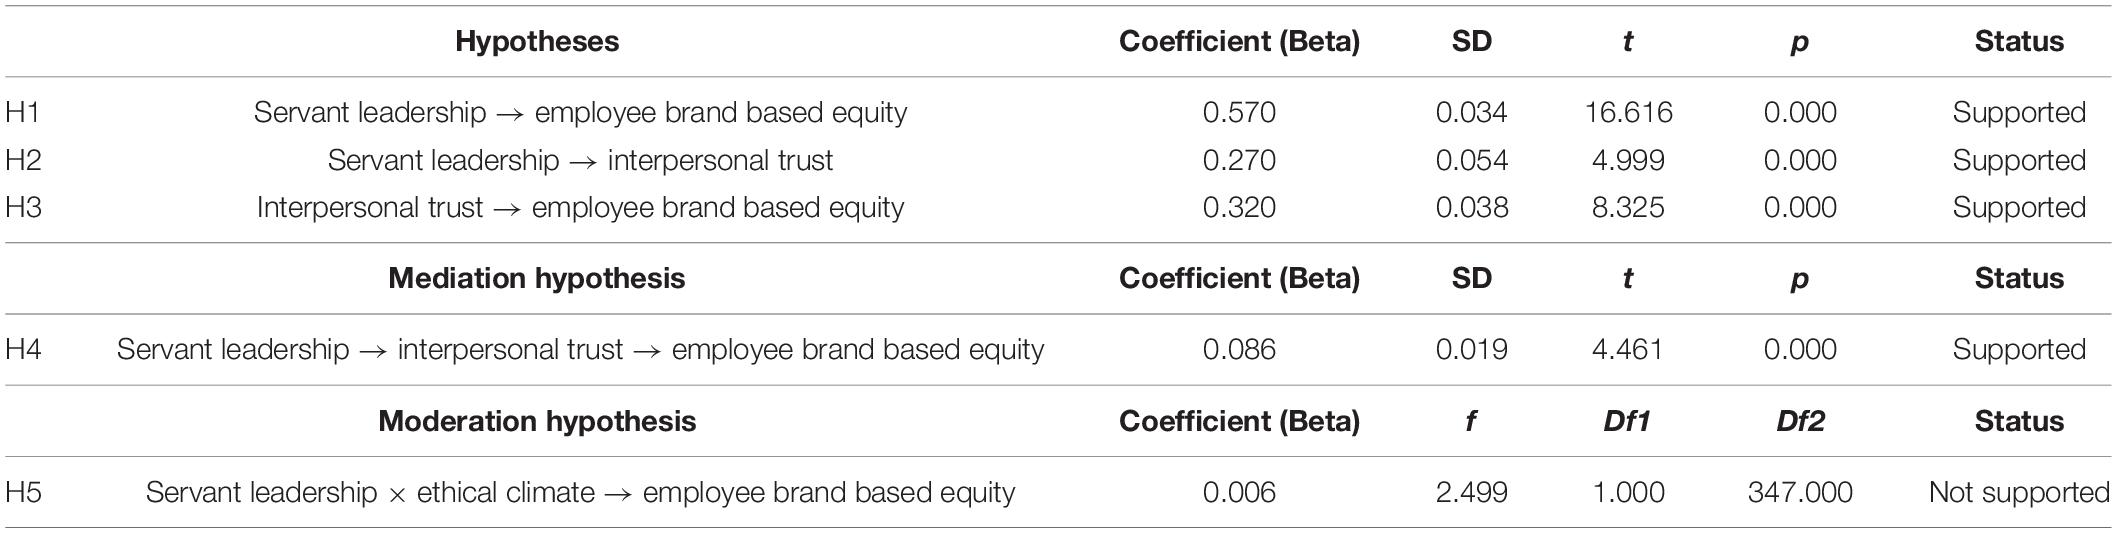Select coefficient 0.086 in H4 row
This screenshot has height=533, width=2117.
point(1239,349)
